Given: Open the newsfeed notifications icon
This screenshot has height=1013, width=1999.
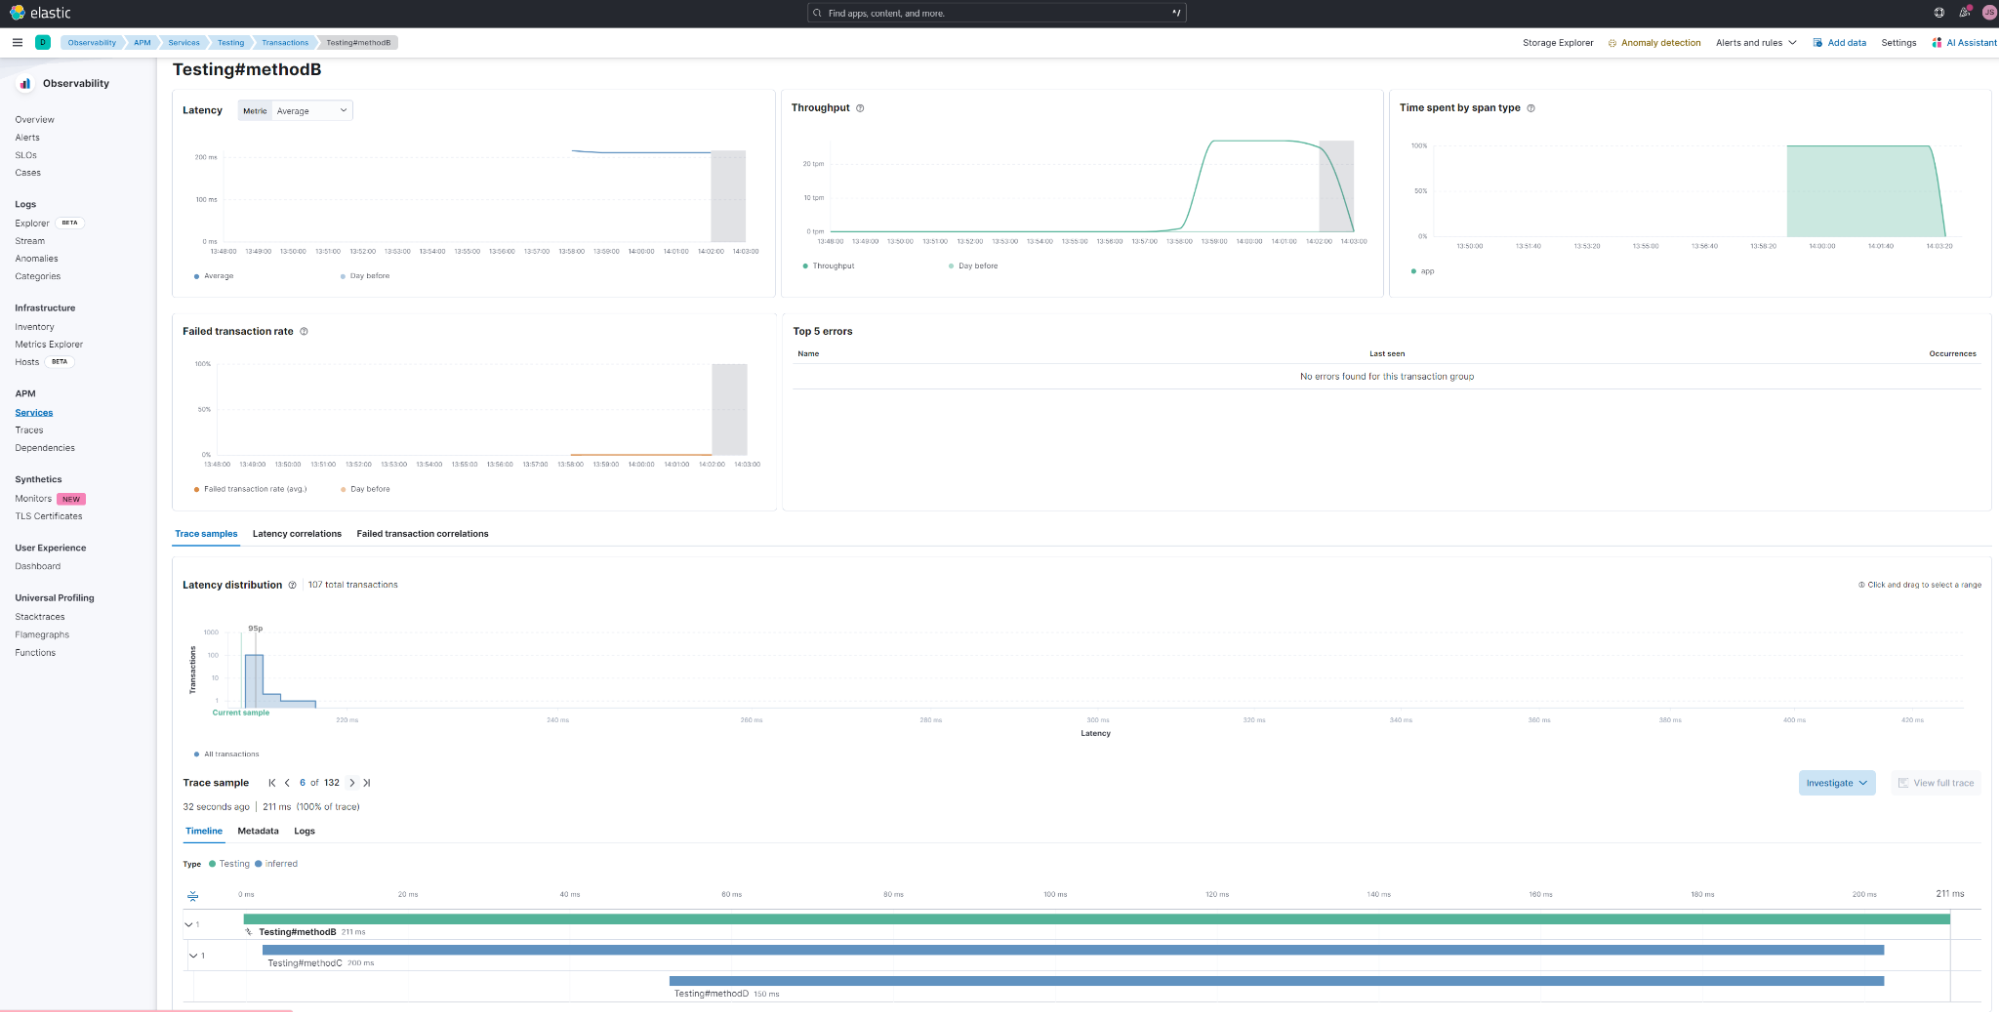Looking at the screenshot, I should pos(1964,13).
